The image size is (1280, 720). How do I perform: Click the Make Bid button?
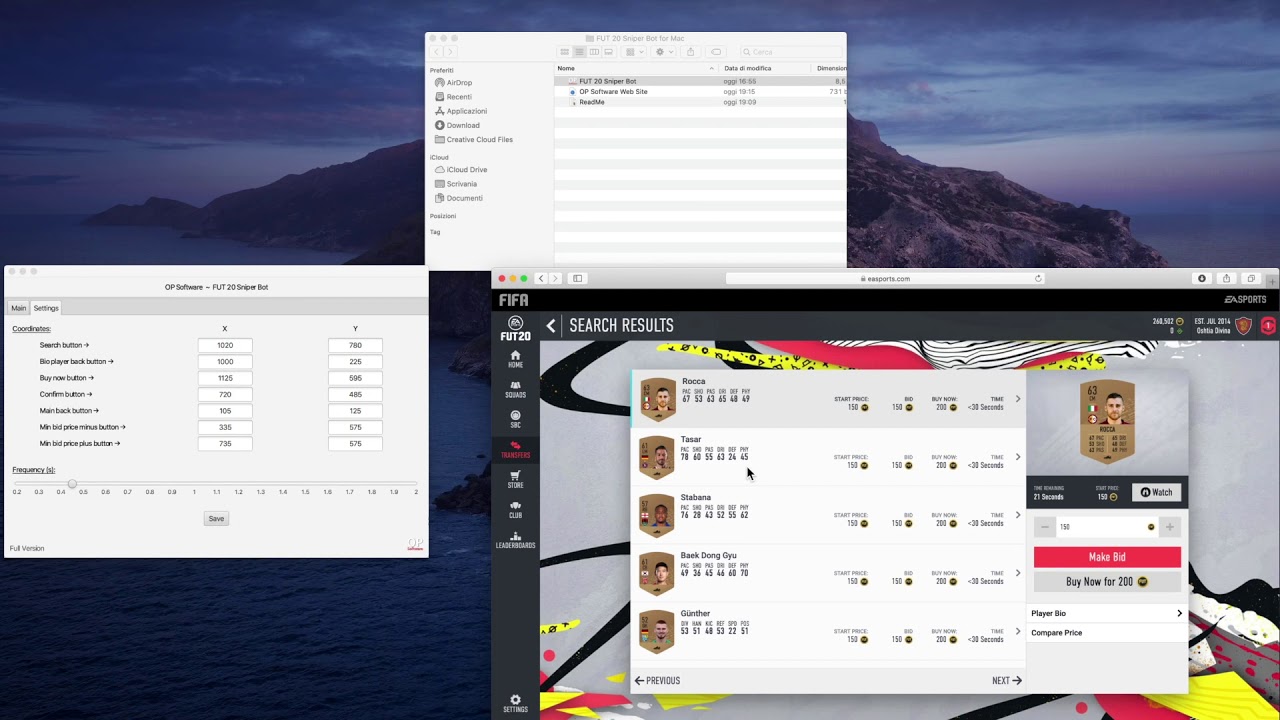coord(1107,557)
